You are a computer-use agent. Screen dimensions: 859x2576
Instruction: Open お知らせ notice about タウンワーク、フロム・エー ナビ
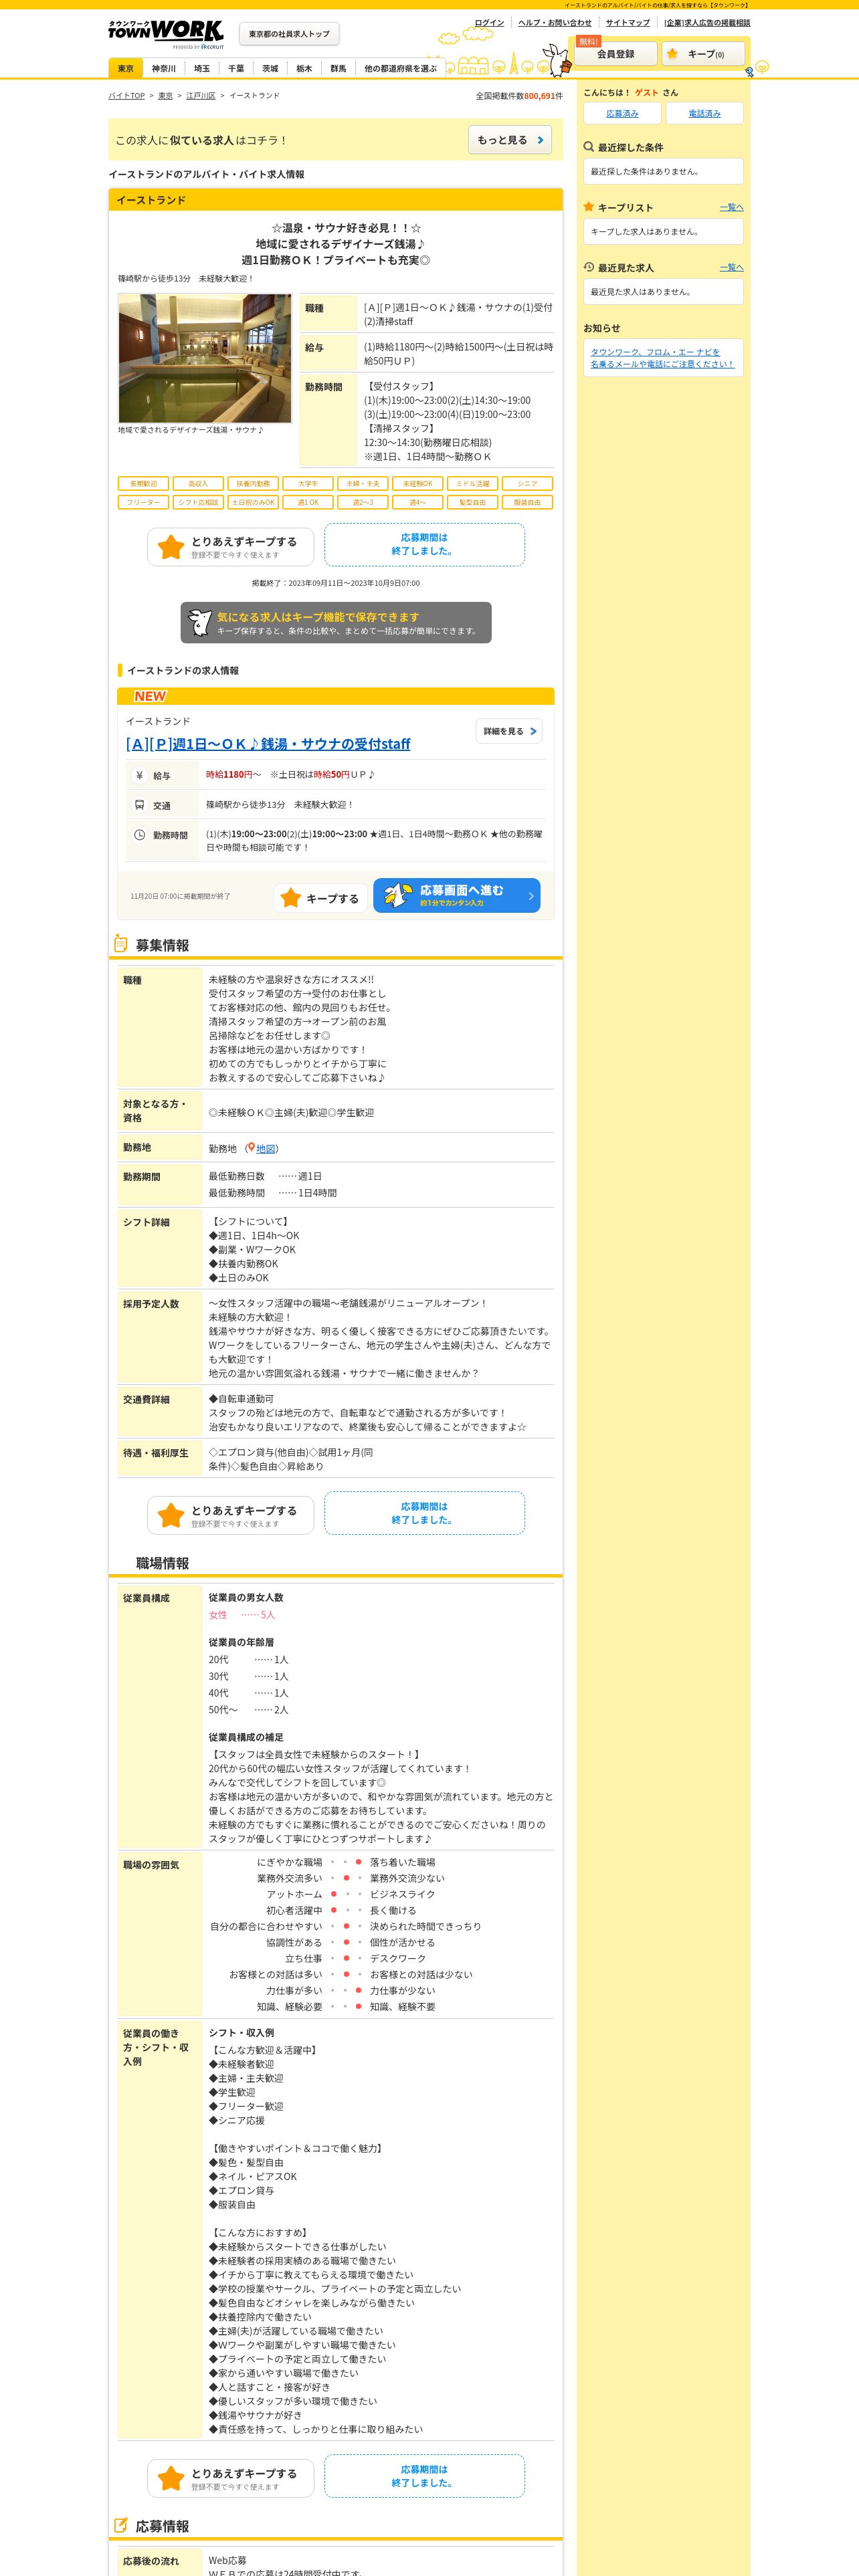coord(662,358)
